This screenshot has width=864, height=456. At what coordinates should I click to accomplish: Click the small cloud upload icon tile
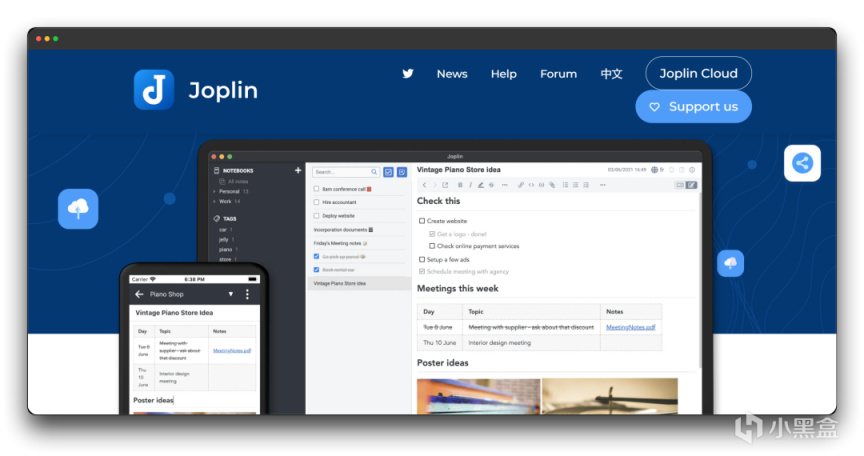(731, 263)
